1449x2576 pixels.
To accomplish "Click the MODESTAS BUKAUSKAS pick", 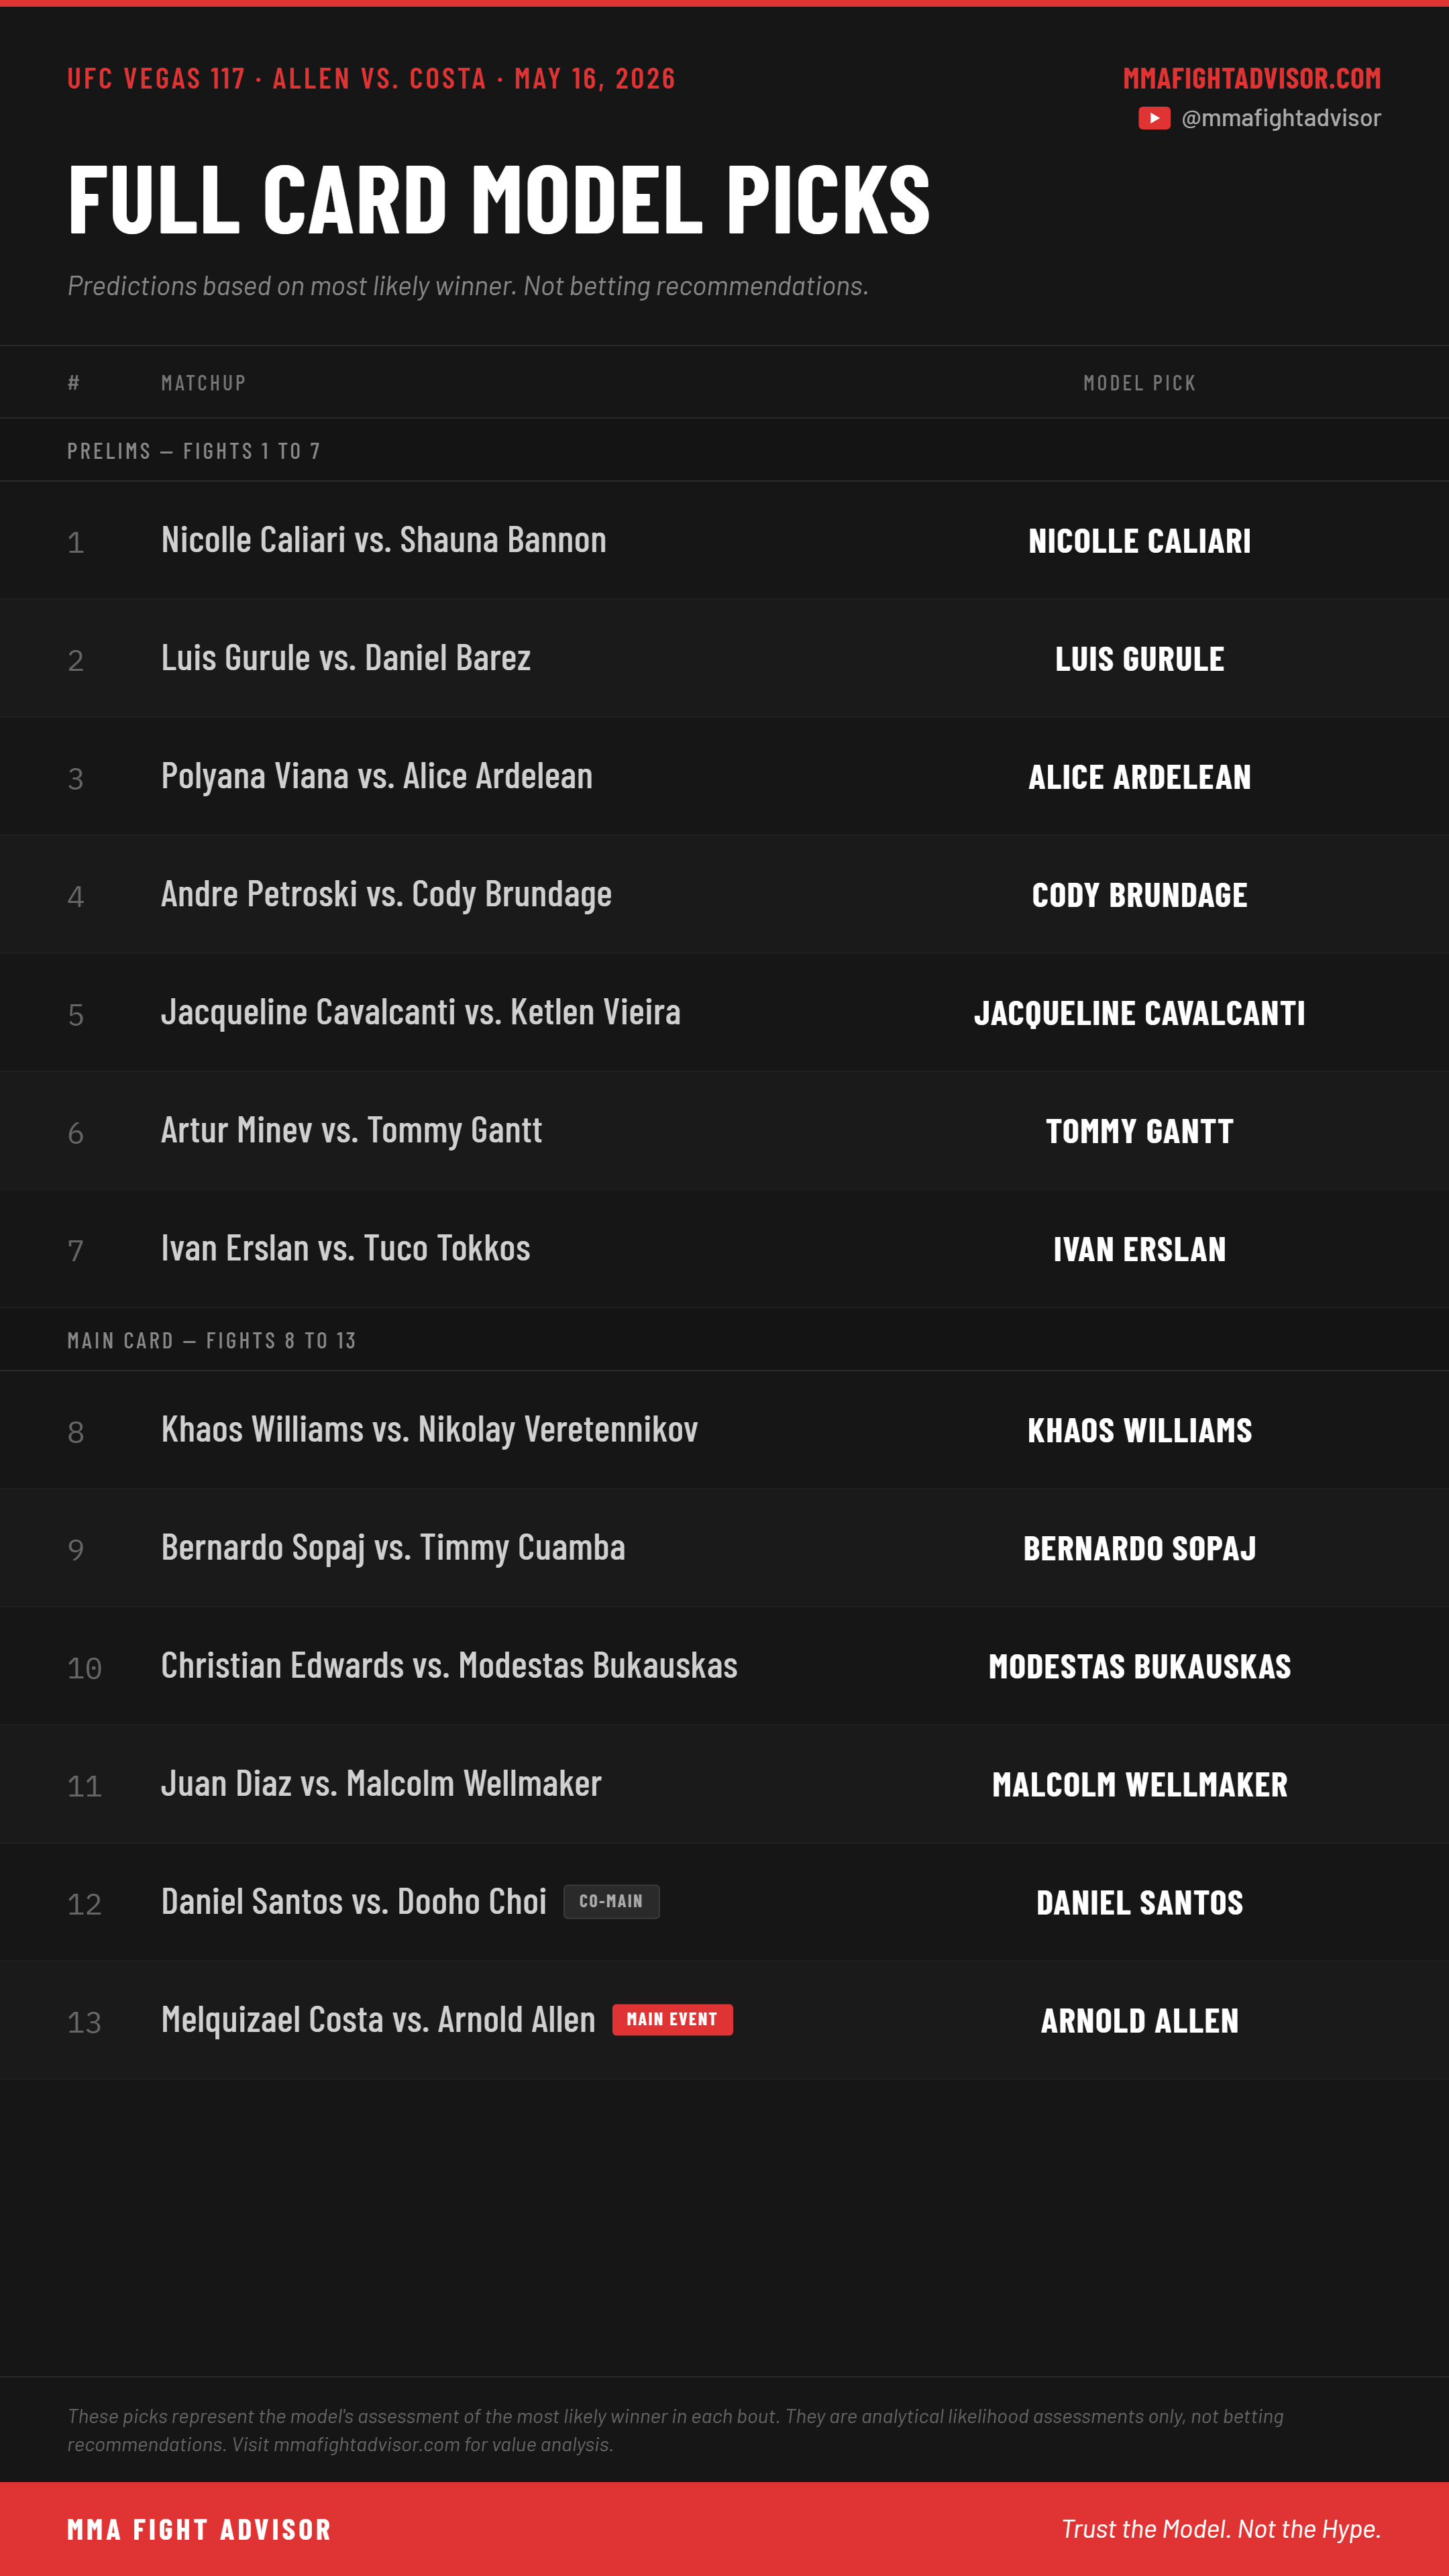I will tap(1139, 1666).
